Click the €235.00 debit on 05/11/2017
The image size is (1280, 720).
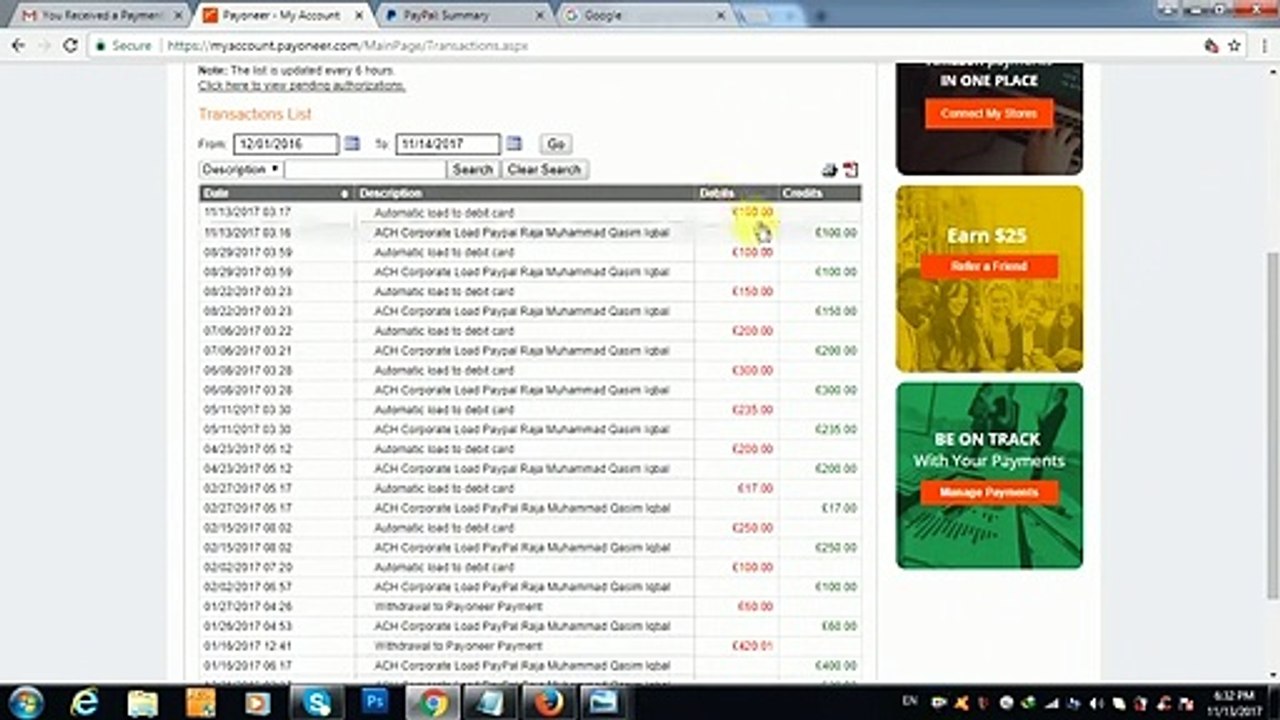pos(752,410)
